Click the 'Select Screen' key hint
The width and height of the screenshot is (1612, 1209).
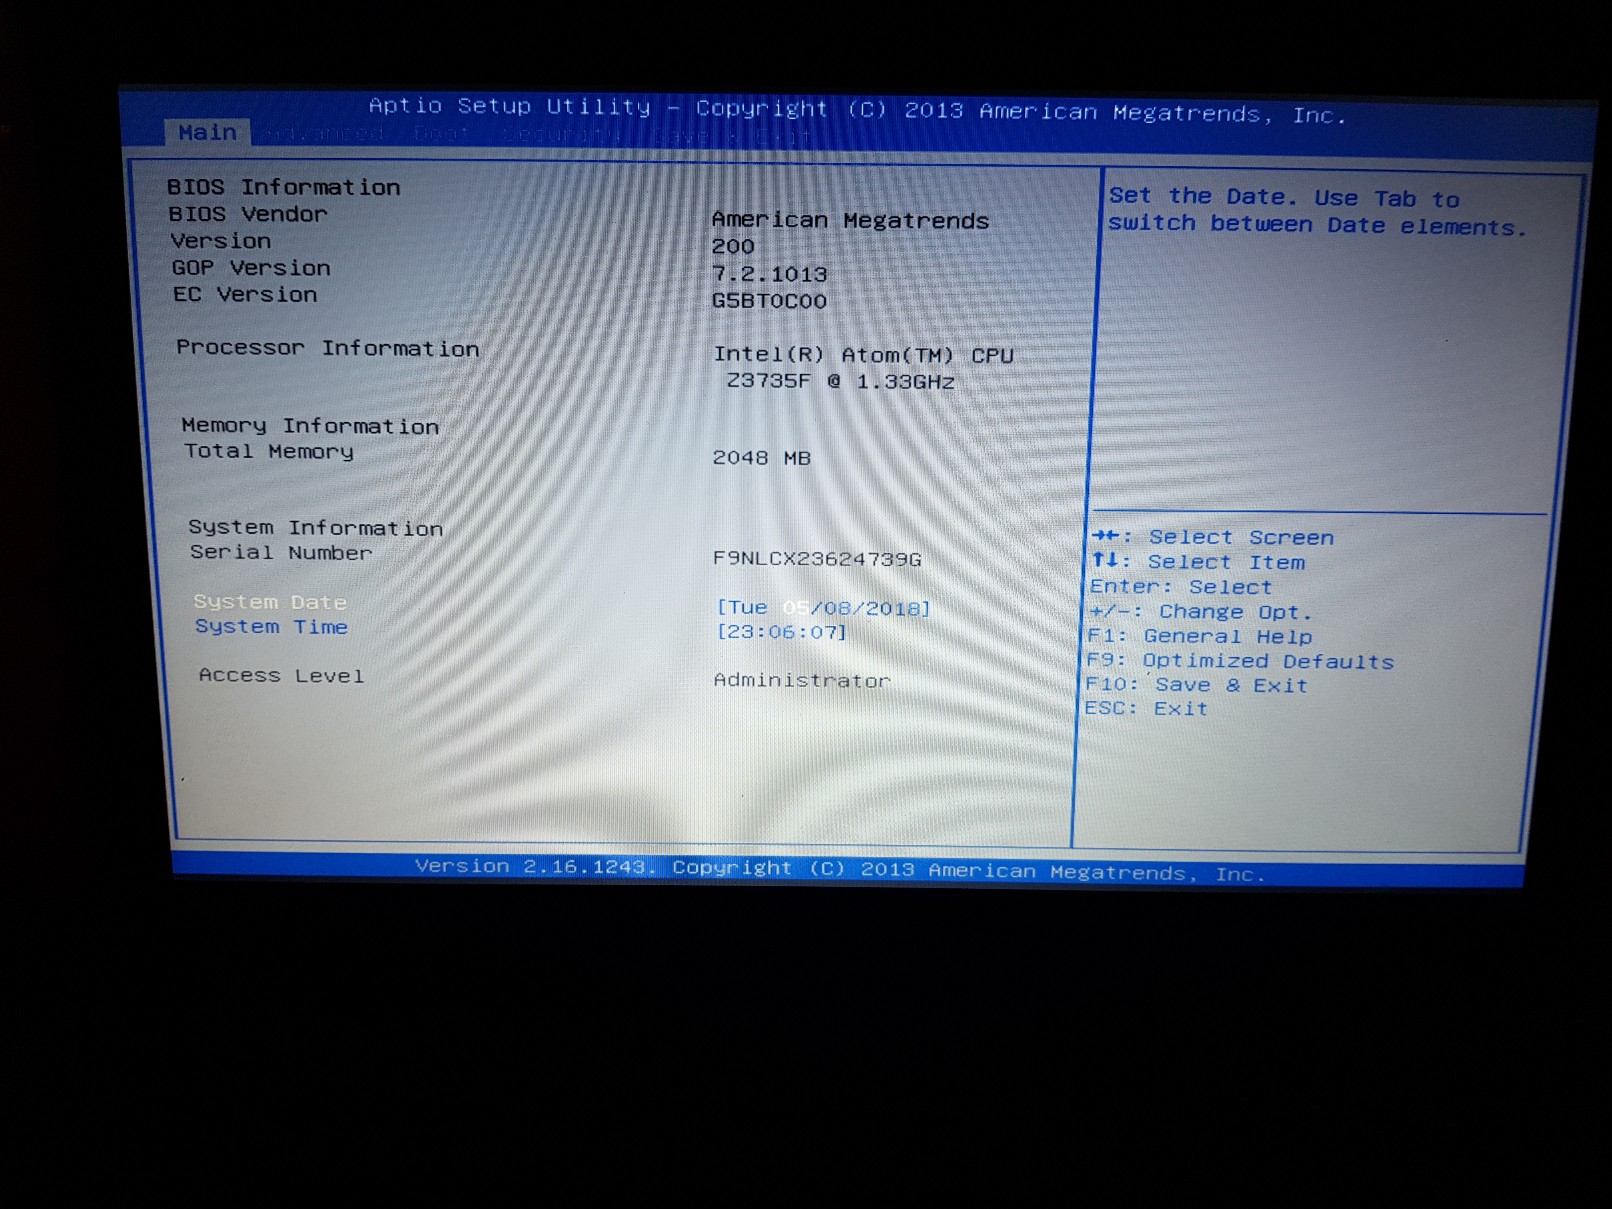point(1213,537)
